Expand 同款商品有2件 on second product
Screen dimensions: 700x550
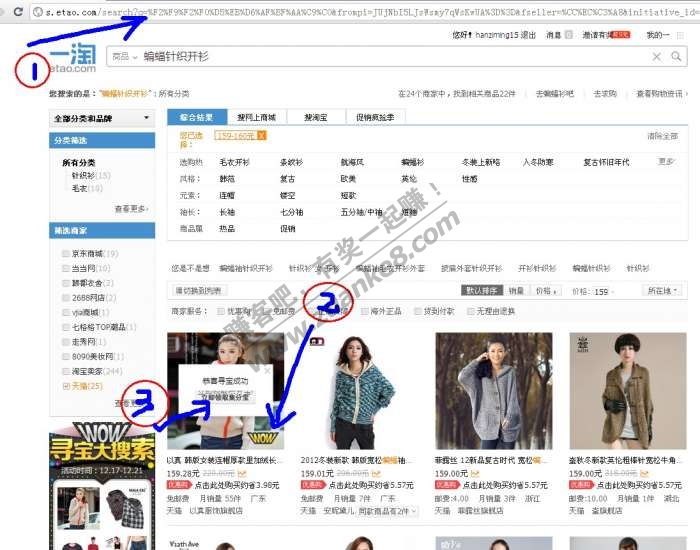[x=388, y=511]
